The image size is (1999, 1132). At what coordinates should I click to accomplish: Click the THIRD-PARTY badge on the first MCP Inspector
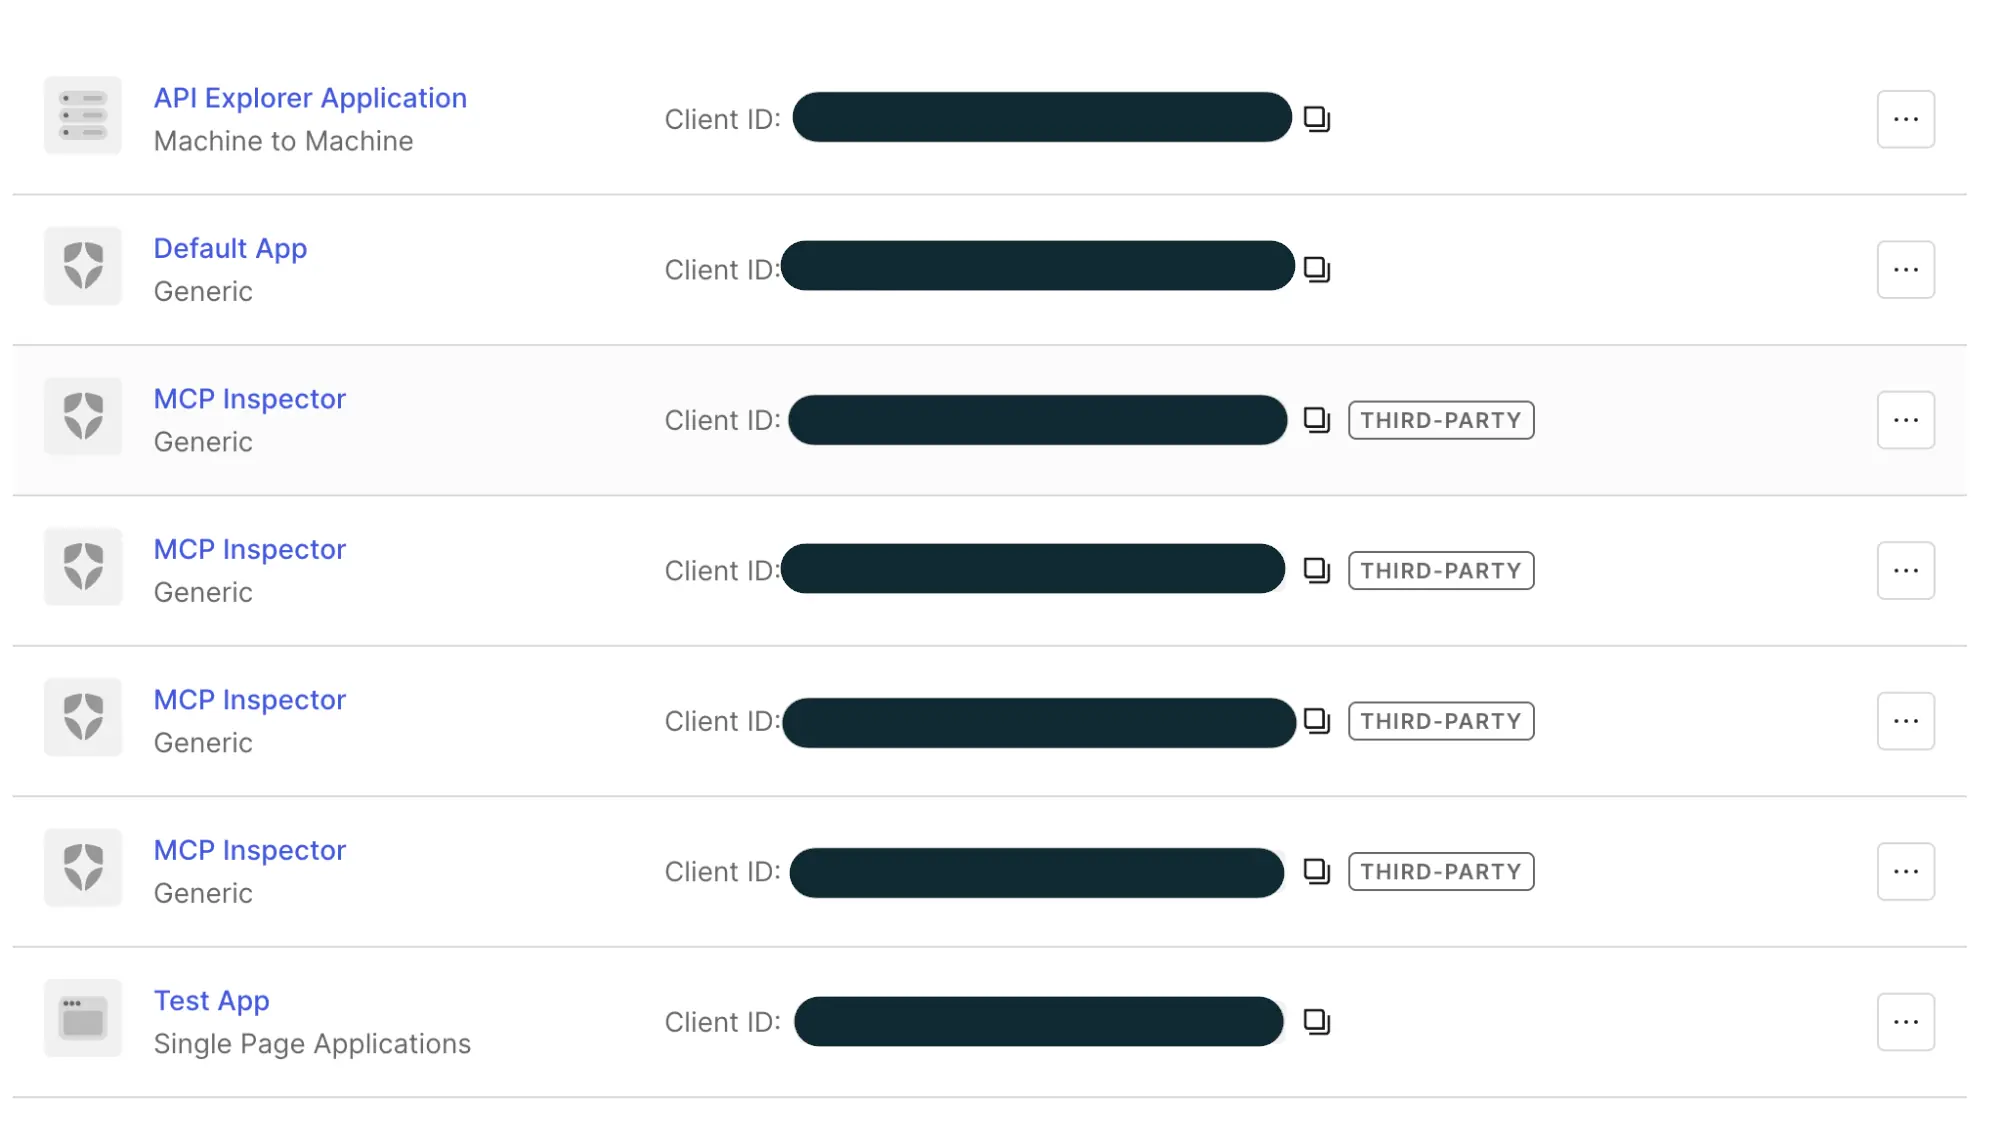tap(1440, 420)
